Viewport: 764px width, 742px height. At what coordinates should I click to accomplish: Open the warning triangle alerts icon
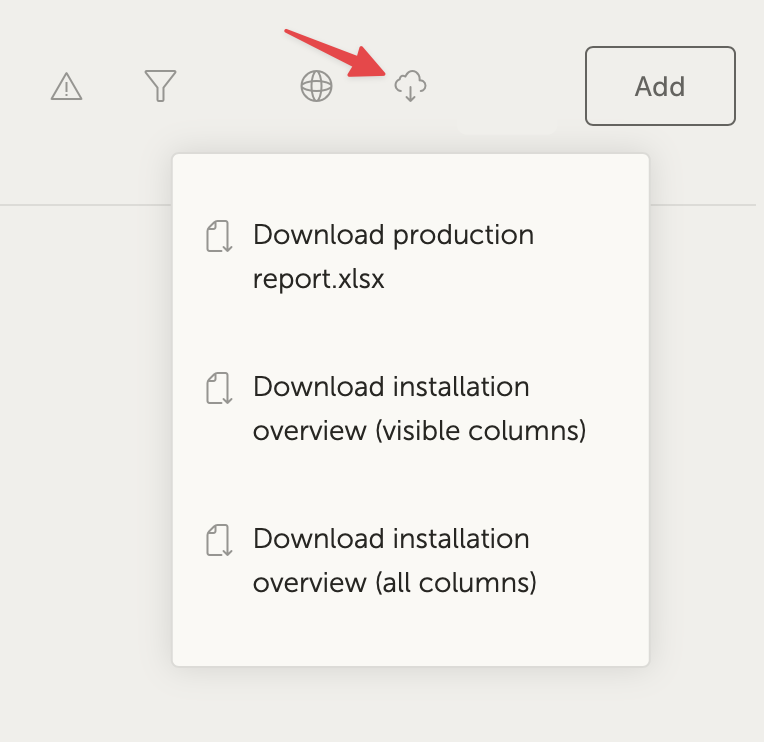(66, 88)
